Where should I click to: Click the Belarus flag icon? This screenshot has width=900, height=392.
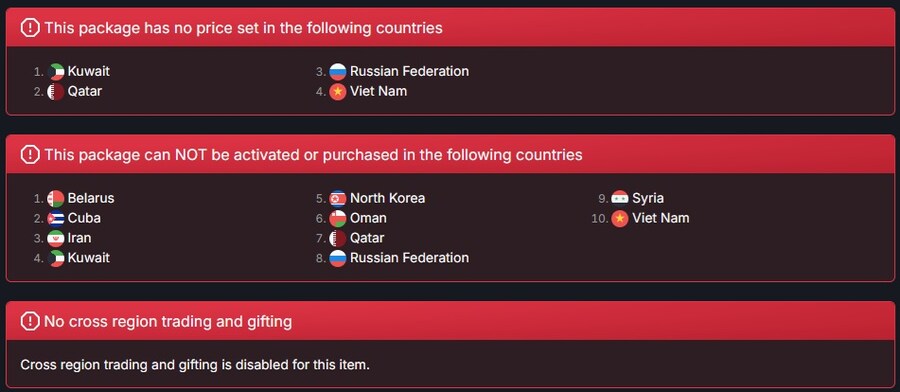click(56, 199)
